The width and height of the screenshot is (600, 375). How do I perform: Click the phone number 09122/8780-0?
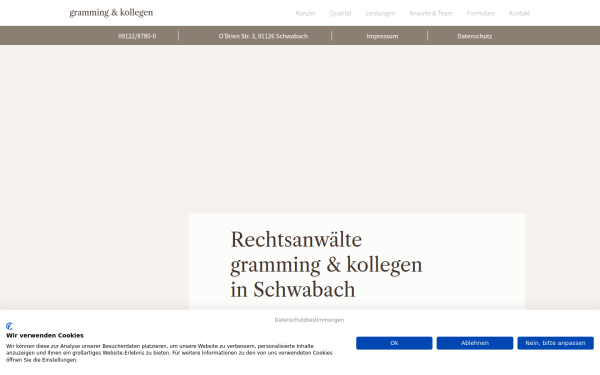coord(137,36)
